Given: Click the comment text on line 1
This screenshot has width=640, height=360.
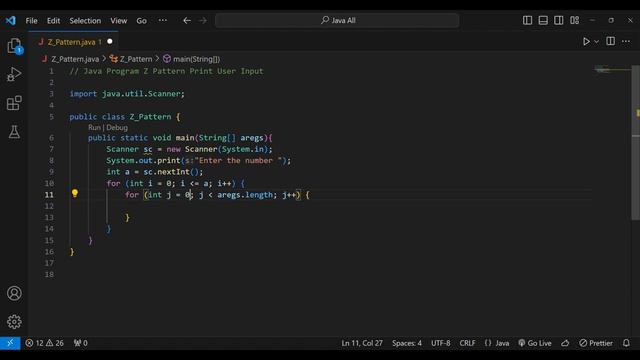Looking at the screenshot, I should [166, 71].
